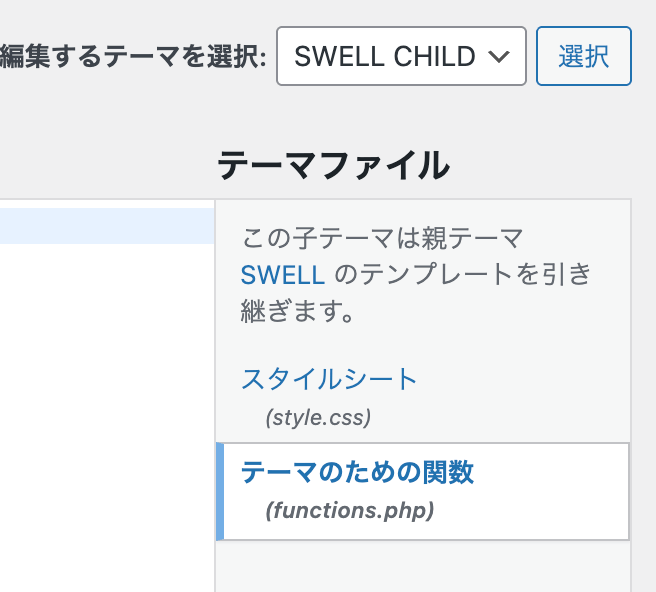This screenshot has height=592, width=656.
Task: Click the この子テーマは親テーマ description text
Action: point(383,239)
